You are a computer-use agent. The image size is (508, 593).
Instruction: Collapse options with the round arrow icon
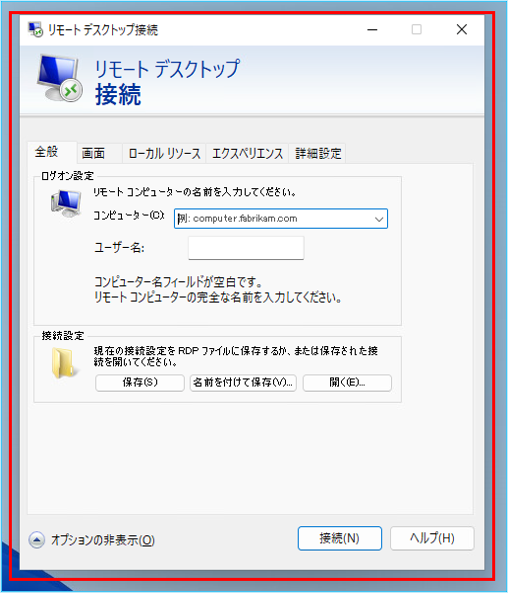pos(37,540)
